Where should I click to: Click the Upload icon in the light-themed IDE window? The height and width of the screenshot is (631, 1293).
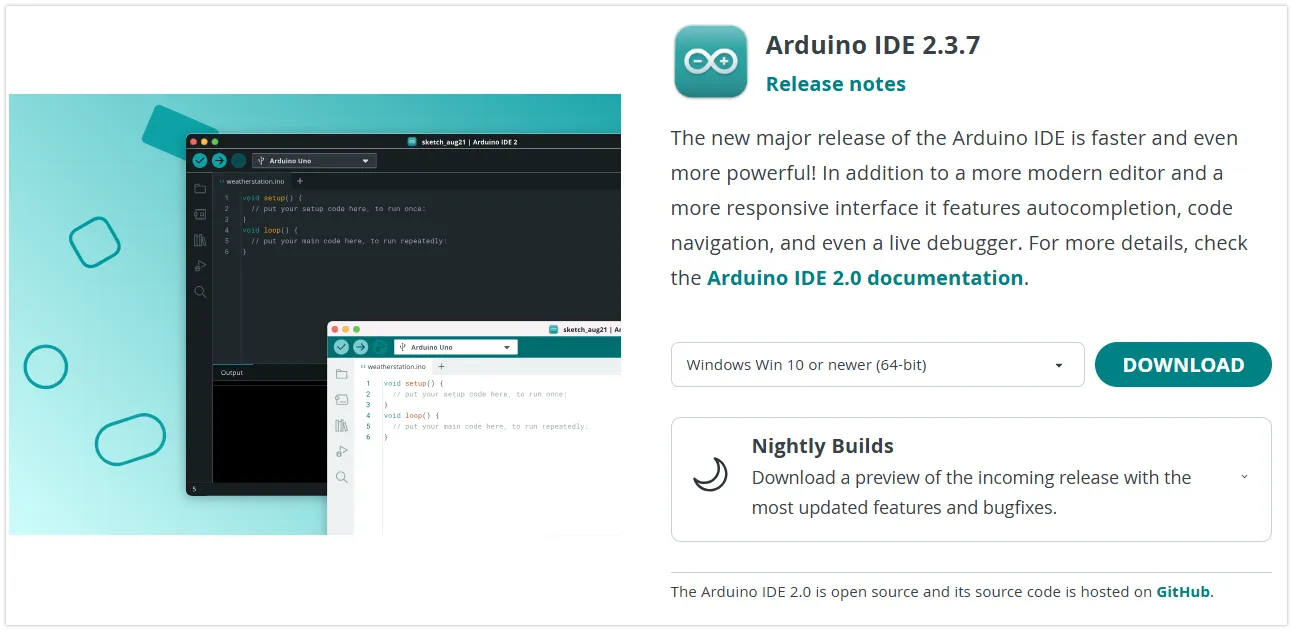pyautogui.click(x=360, y=347)
